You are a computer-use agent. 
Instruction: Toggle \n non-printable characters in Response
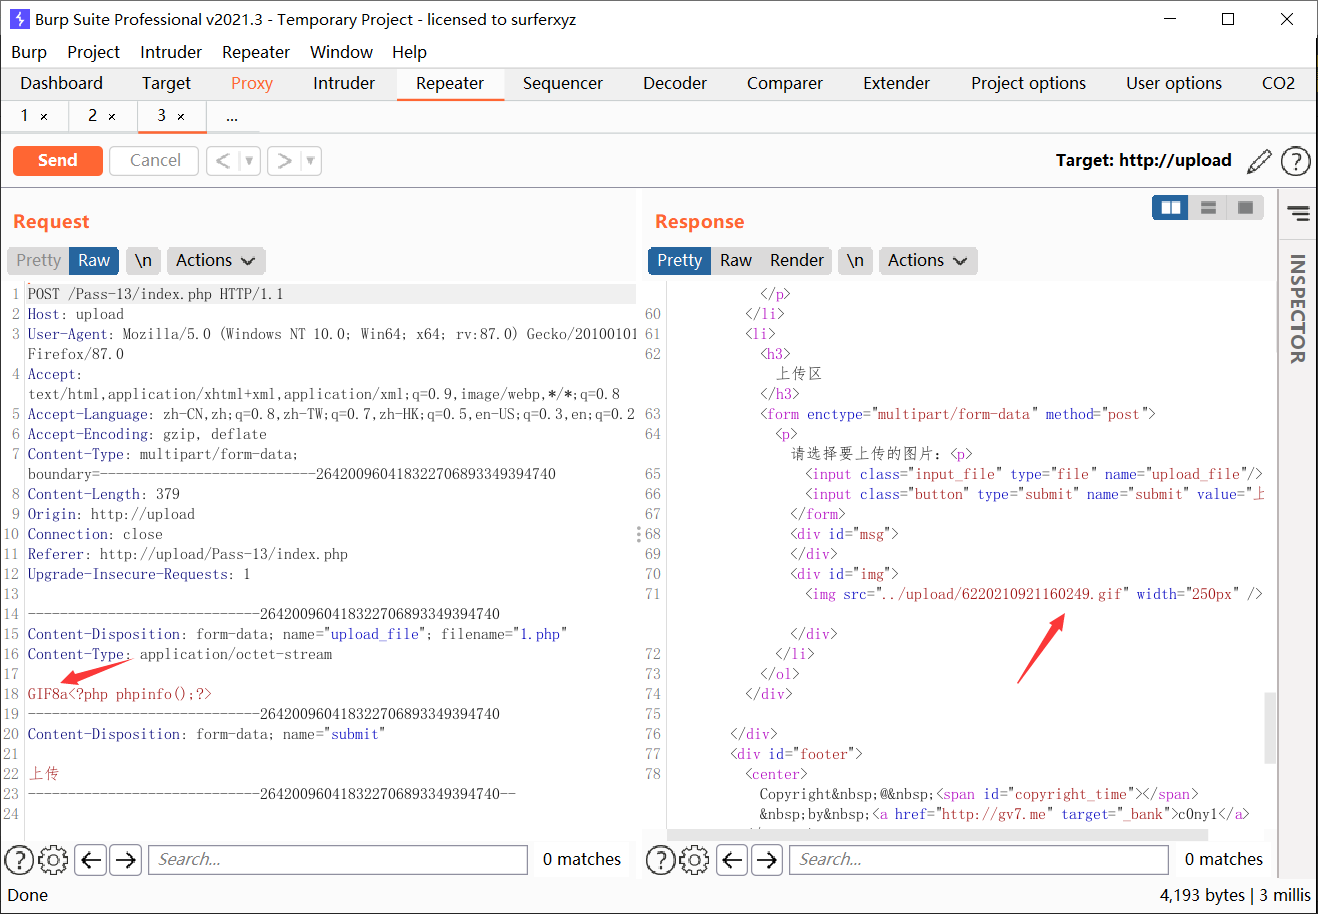tap(855, 260)
